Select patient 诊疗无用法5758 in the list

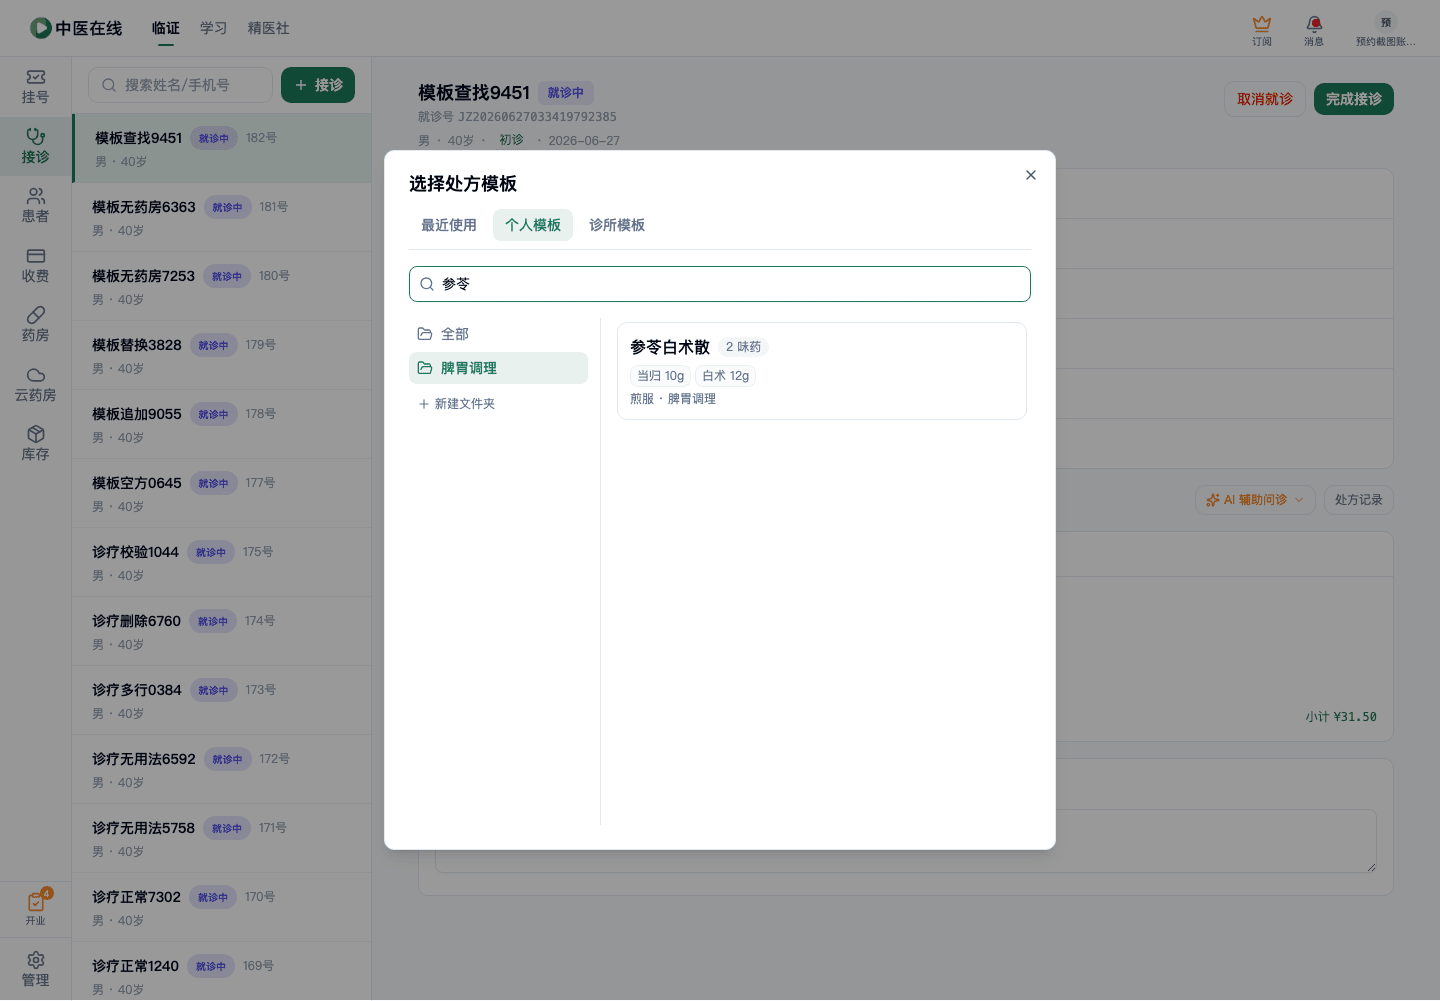point(221,838)
